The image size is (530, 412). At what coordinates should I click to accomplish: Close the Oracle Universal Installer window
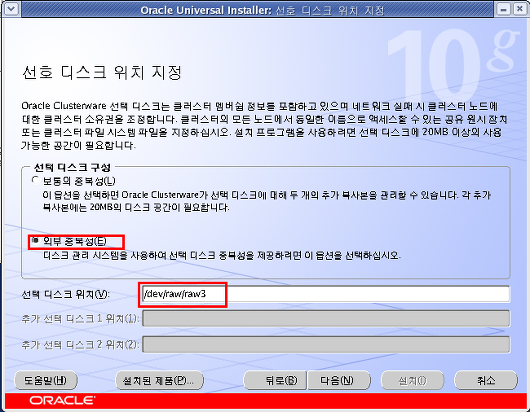[520, 9]
